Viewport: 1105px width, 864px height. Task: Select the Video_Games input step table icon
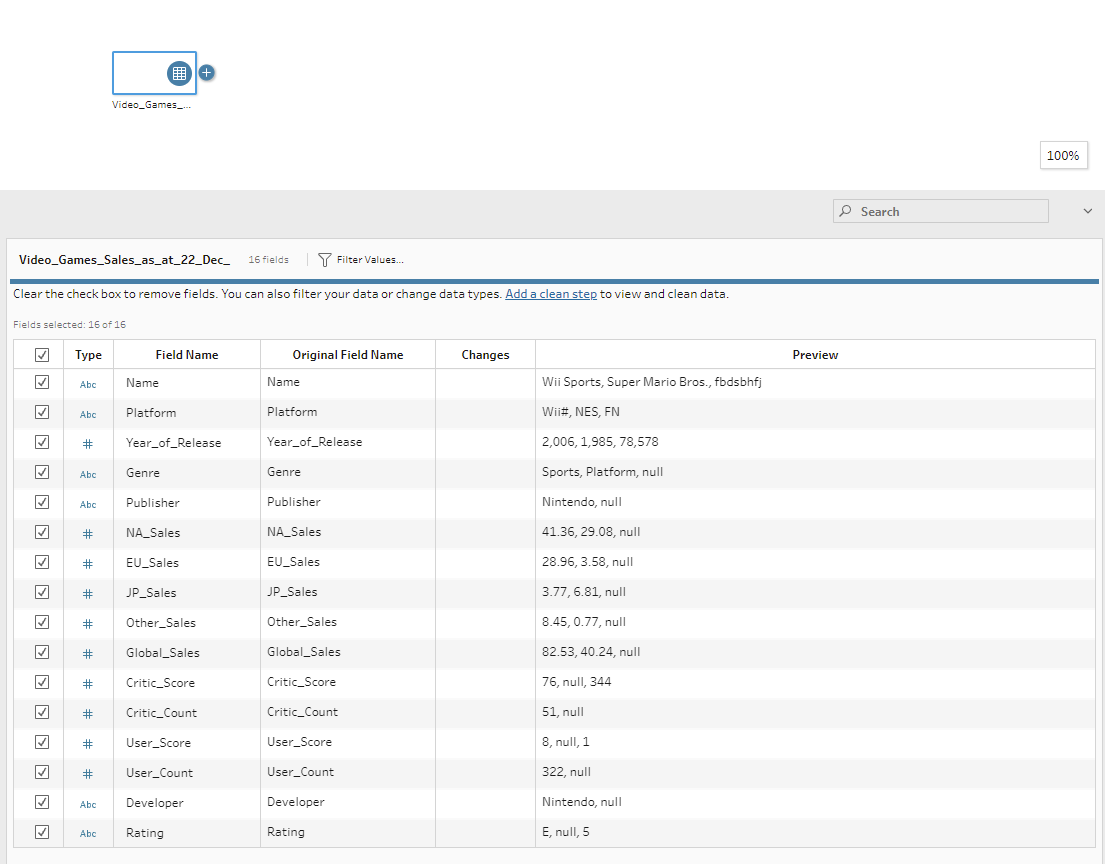tap(179, 73)
